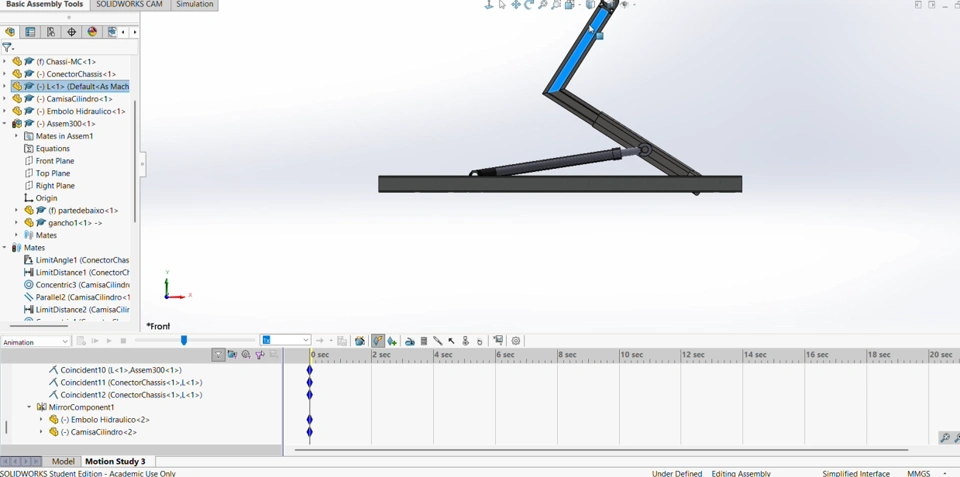Toggle the Autokey button
Viewport: 960px width, 477px height.
click(x=378, y=341)
